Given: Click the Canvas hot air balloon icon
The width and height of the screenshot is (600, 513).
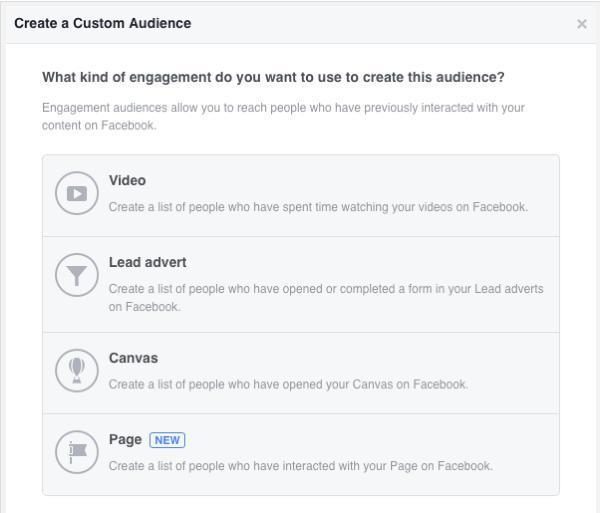Looking at the screenshot, I should 77,370.
